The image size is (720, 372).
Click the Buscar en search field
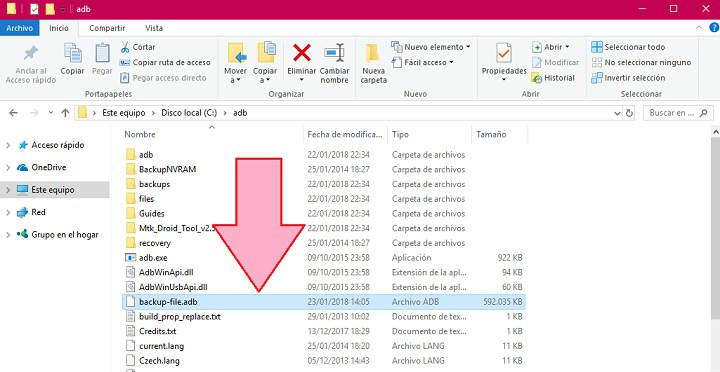[x=678, y=113]
